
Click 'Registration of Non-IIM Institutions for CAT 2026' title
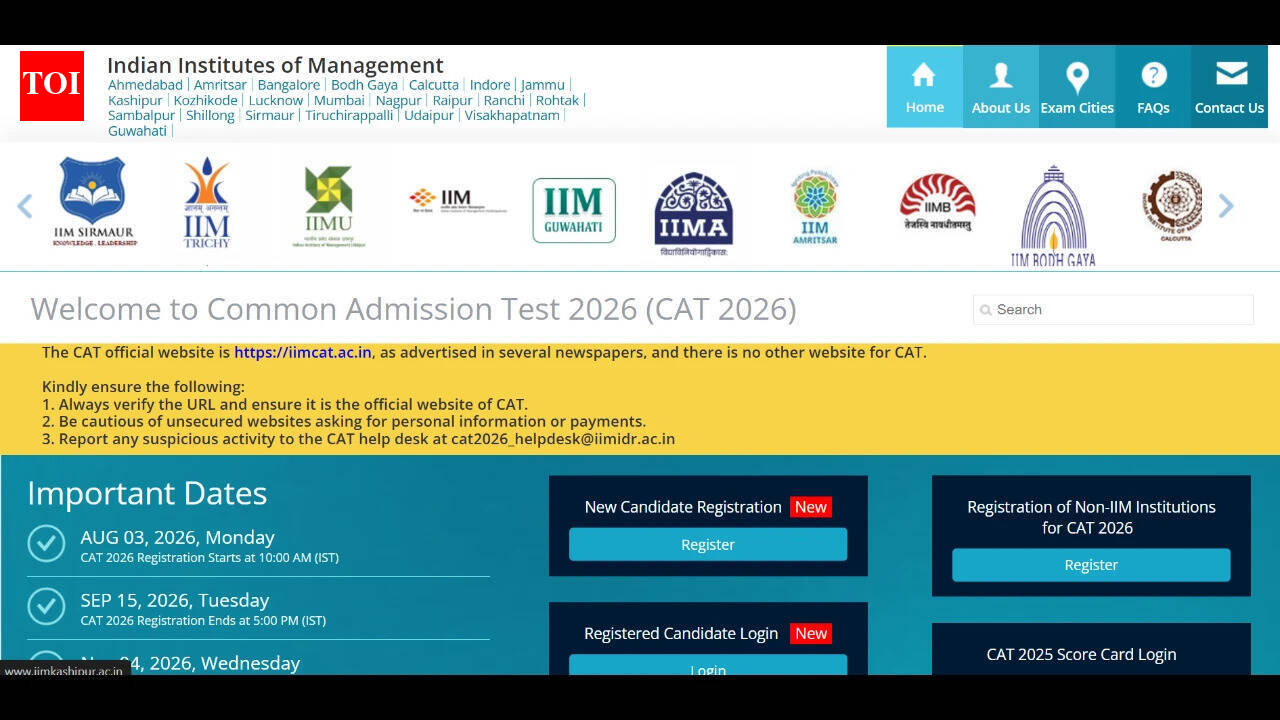pos(1091,517)
